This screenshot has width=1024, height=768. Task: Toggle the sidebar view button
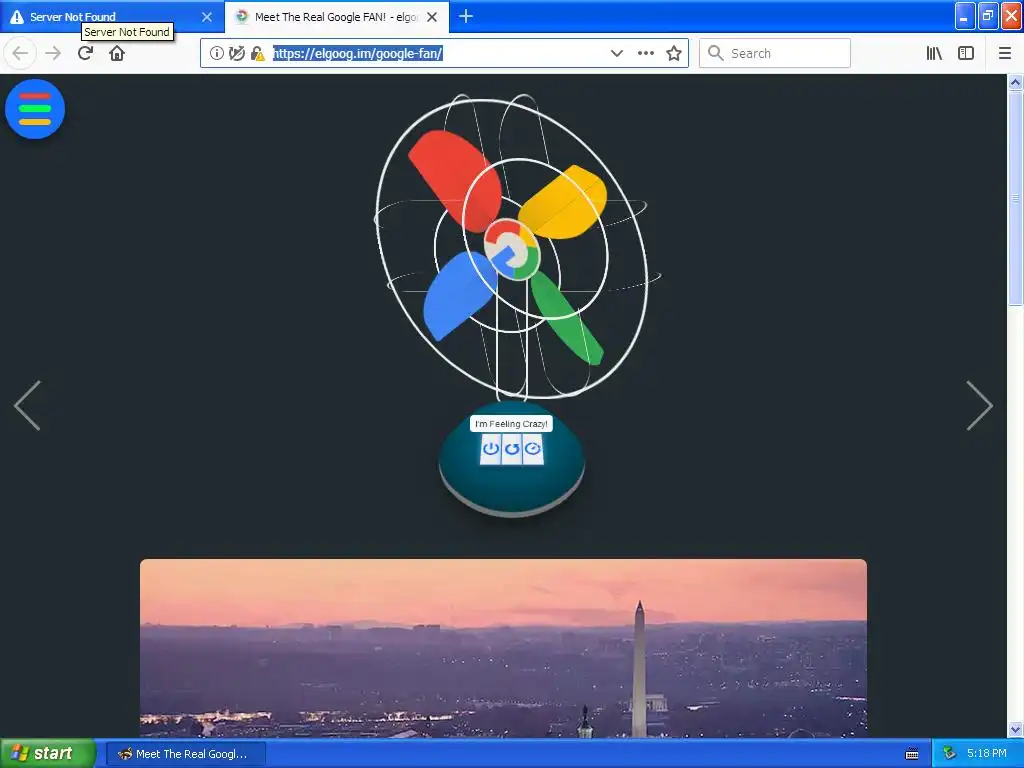pyautogui.click(x=966, y=53)
